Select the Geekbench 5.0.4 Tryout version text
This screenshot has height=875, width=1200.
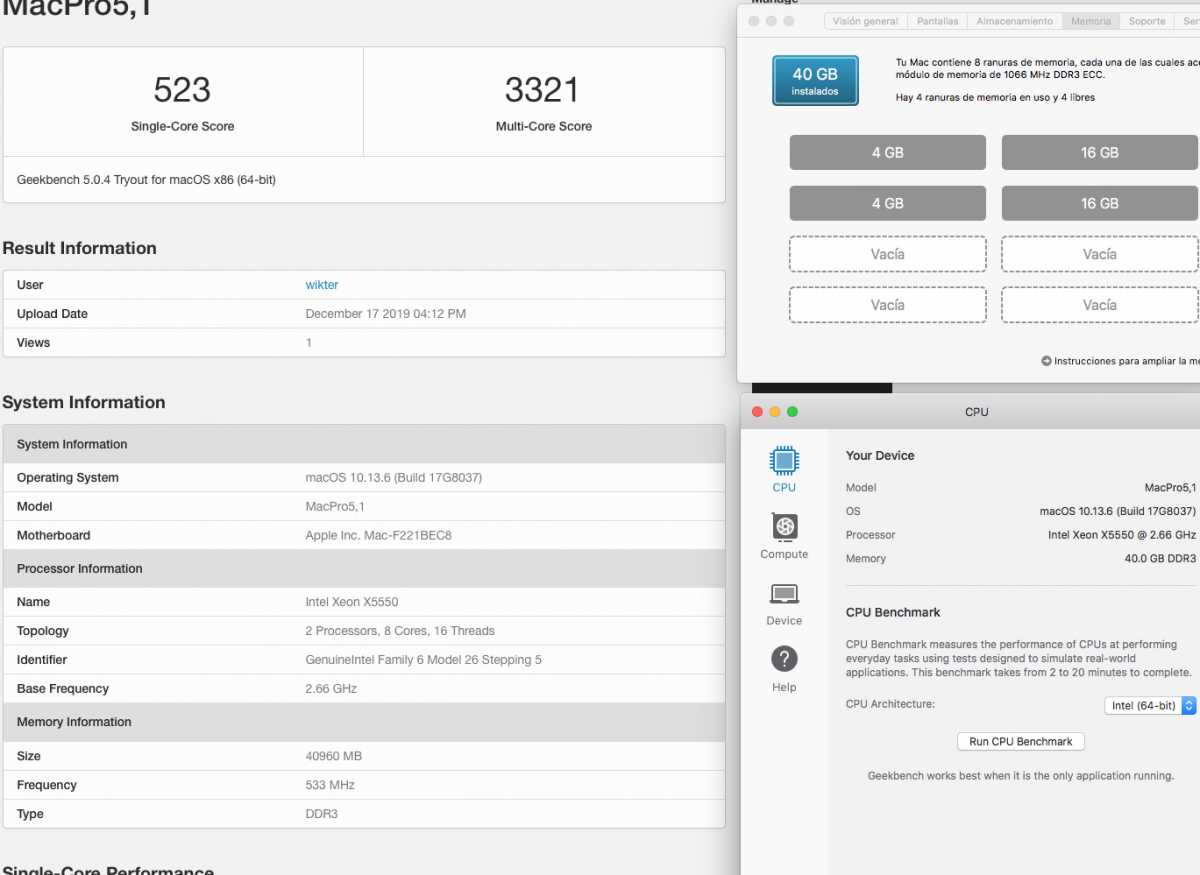coord(146,180)
